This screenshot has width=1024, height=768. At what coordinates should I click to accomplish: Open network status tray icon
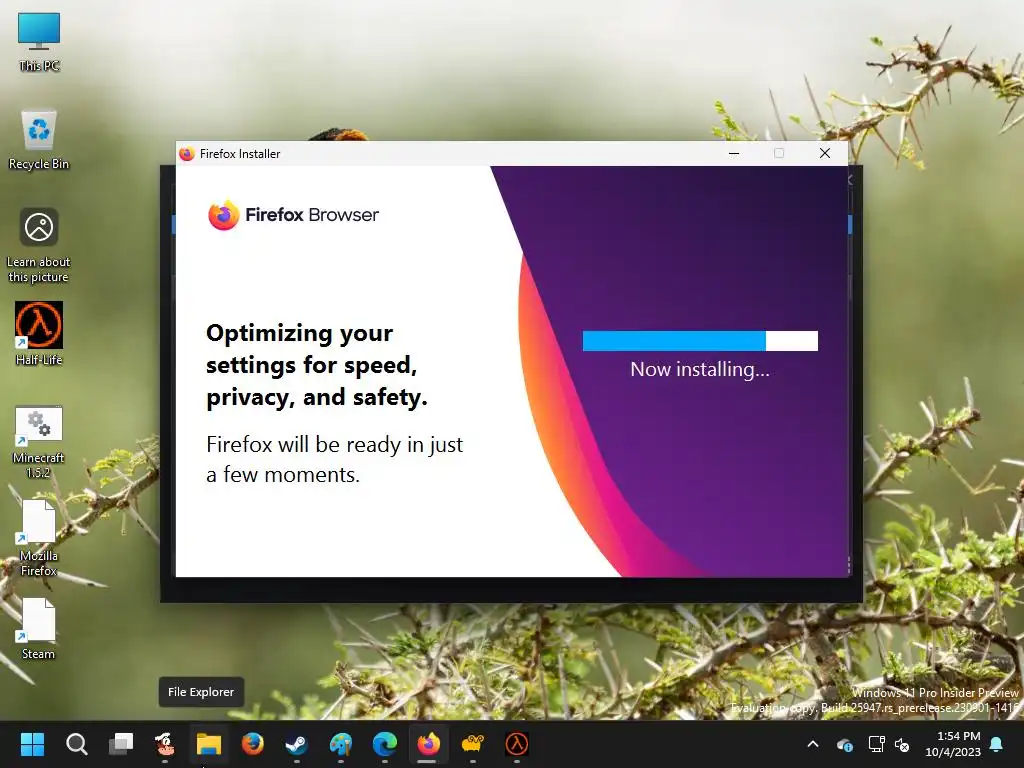(x=876, y=744)
